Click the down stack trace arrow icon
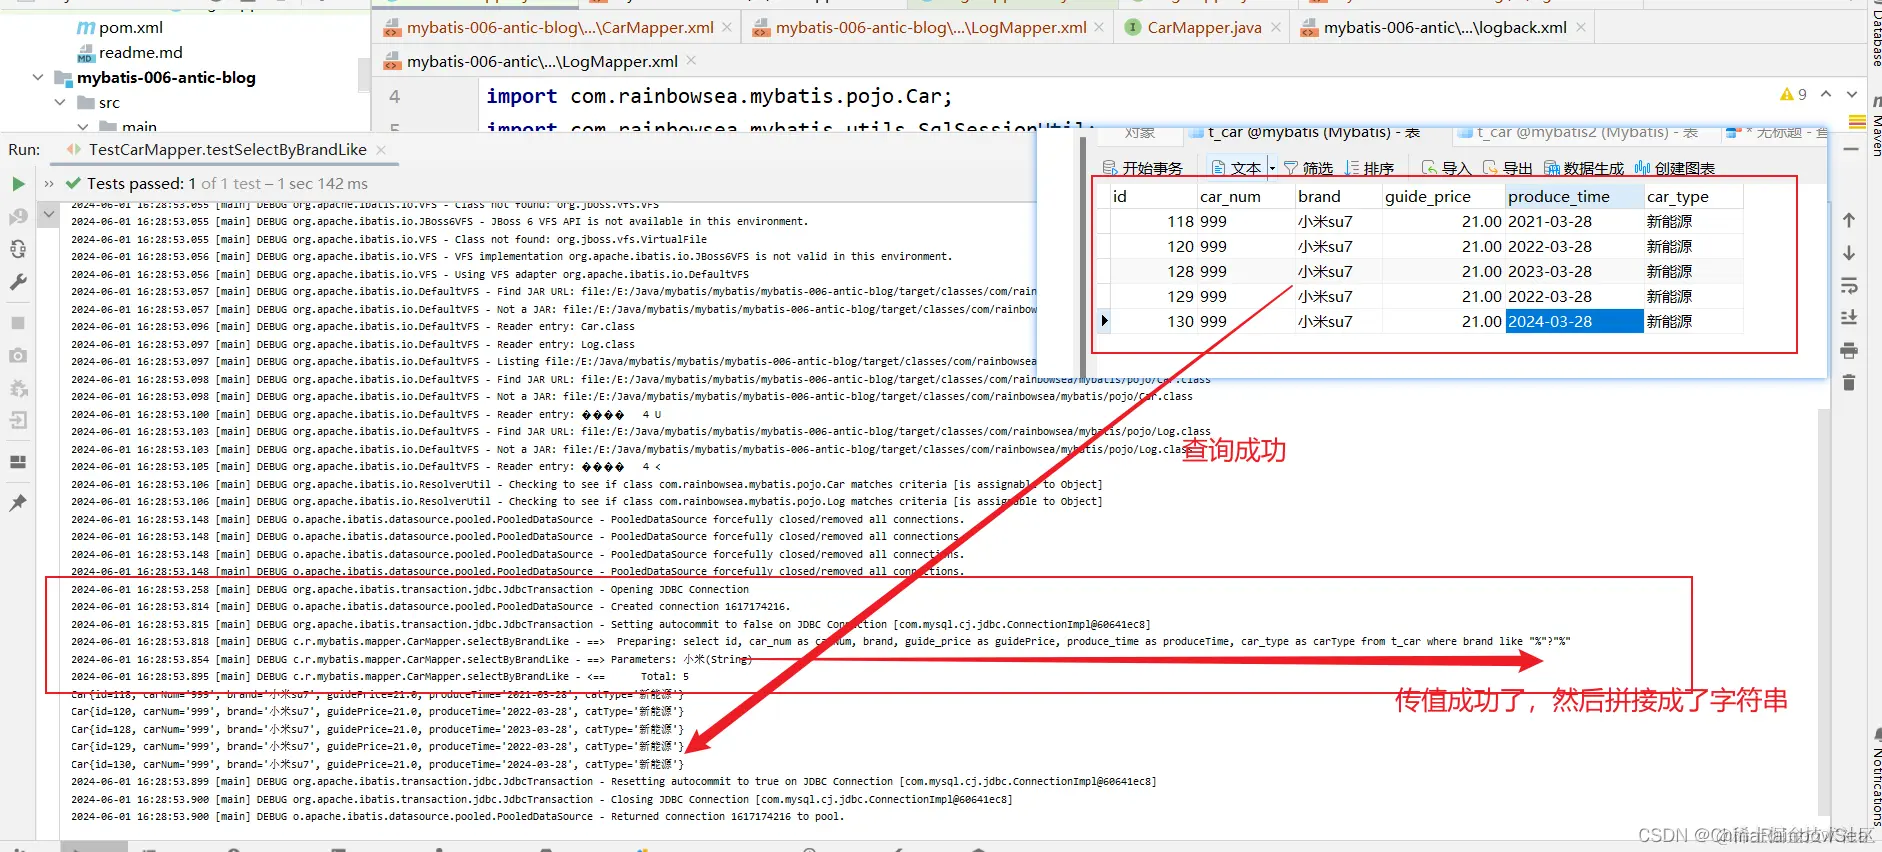The height and width of the screenshot is (852, 1882). 1849,253
